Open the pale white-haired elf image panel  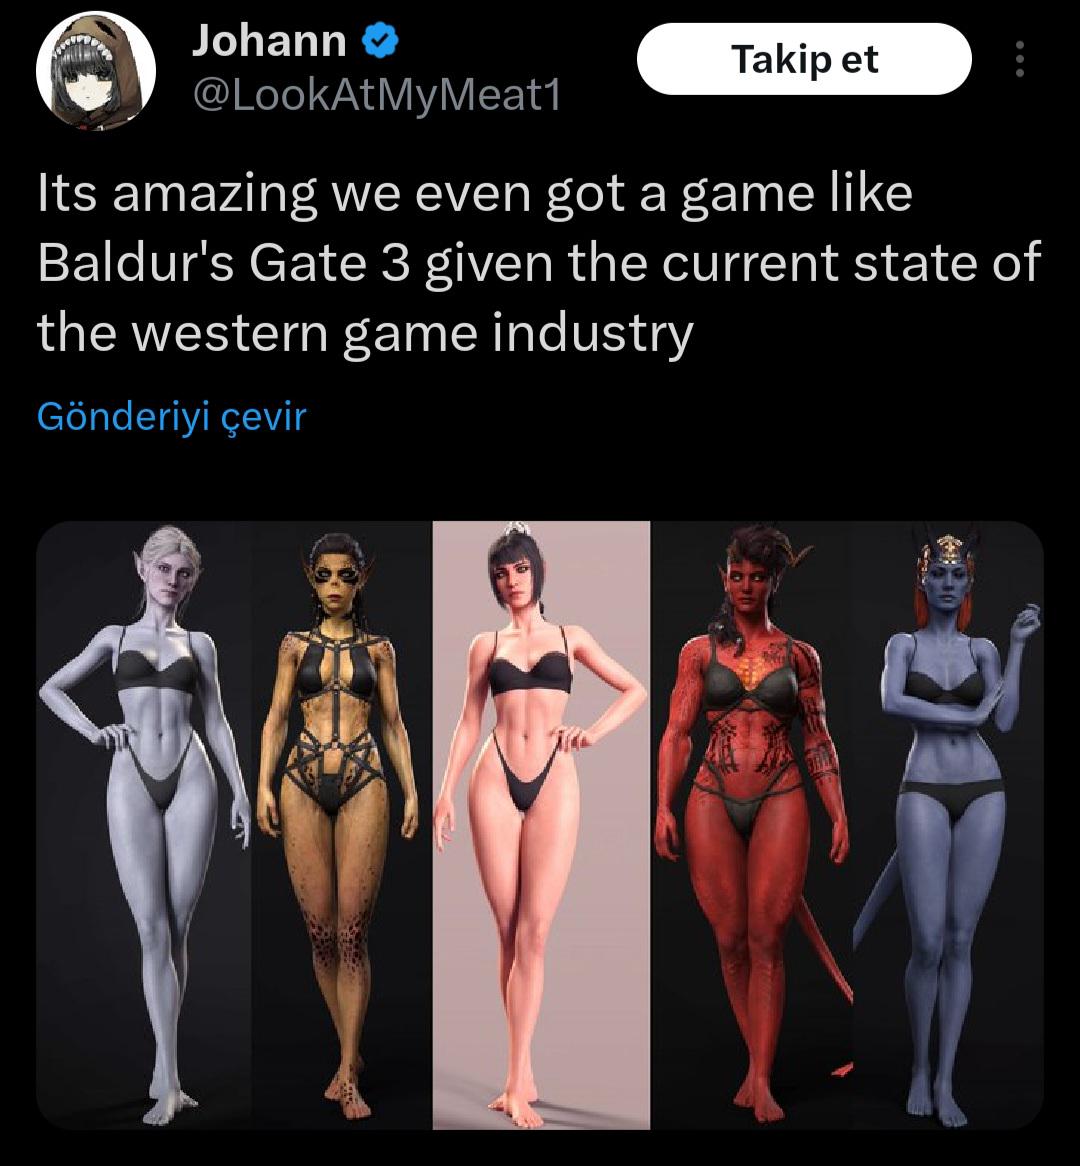click(143, 825)
